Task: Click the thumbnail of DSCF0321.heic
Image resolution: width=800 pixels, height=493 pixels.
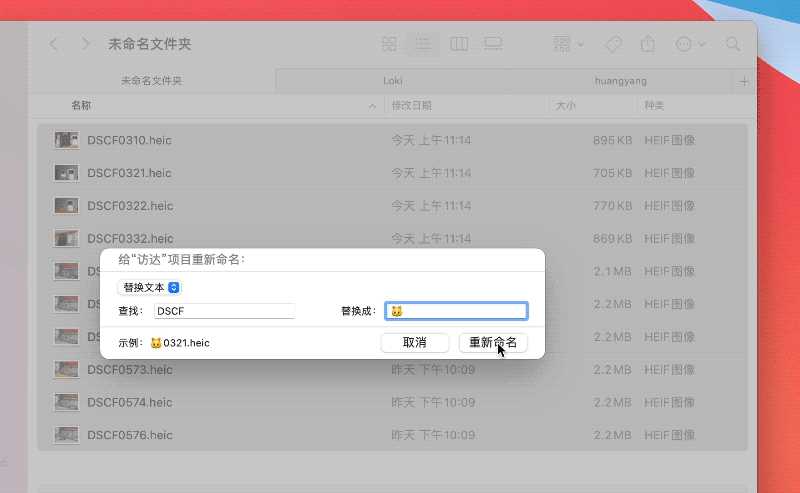Action: tap(67, 173)
